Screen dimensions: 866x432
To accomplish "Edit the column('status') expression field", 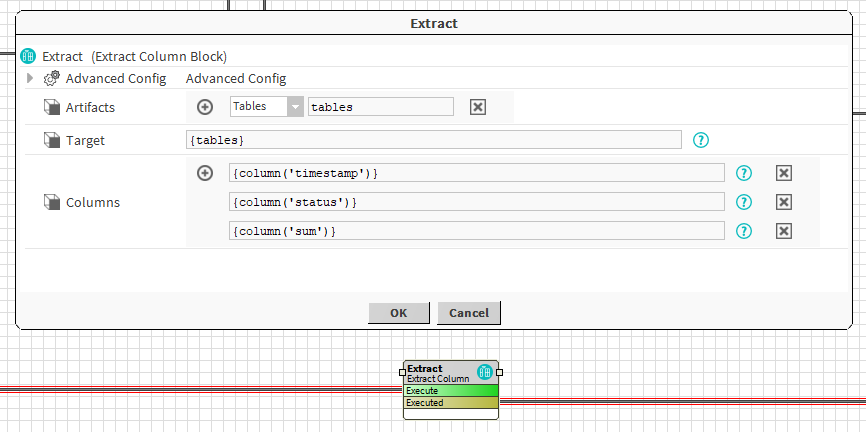I will (476, 202).
